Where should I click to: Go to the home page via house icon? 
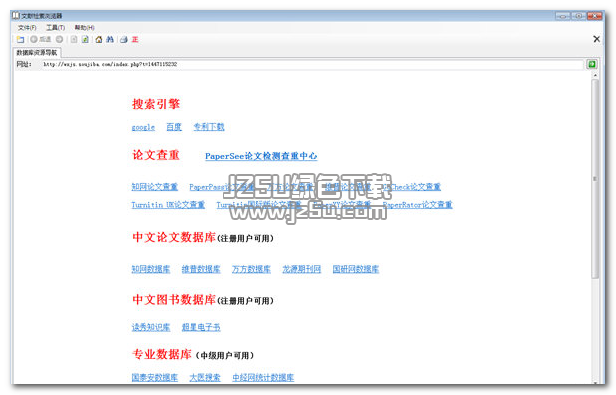[x=99, y=39]
